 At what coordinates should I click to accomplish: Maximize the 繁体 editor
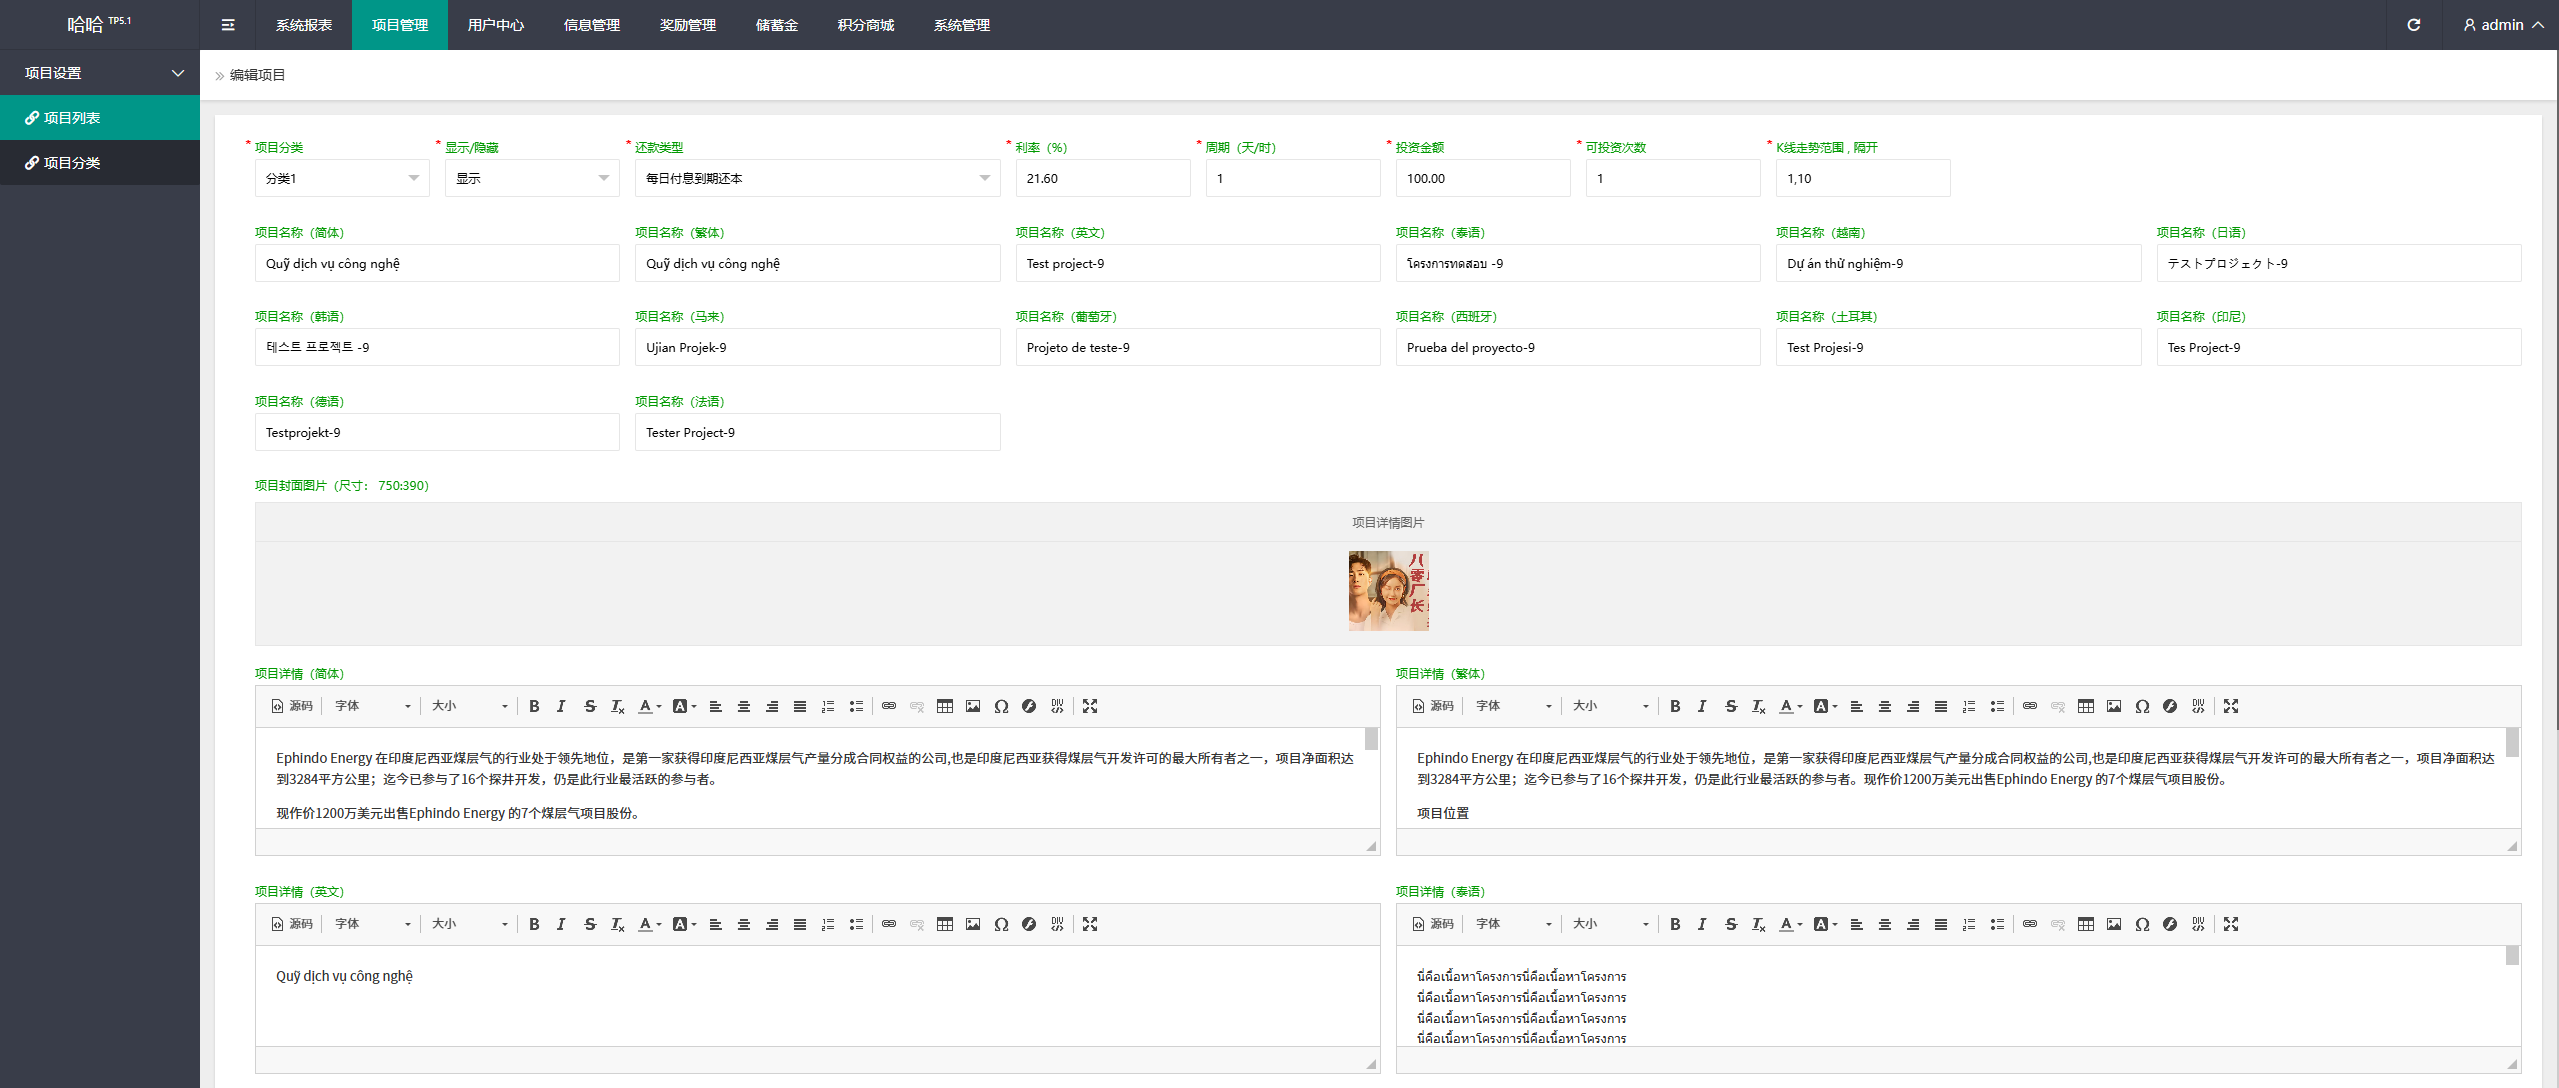point(2231,706)
